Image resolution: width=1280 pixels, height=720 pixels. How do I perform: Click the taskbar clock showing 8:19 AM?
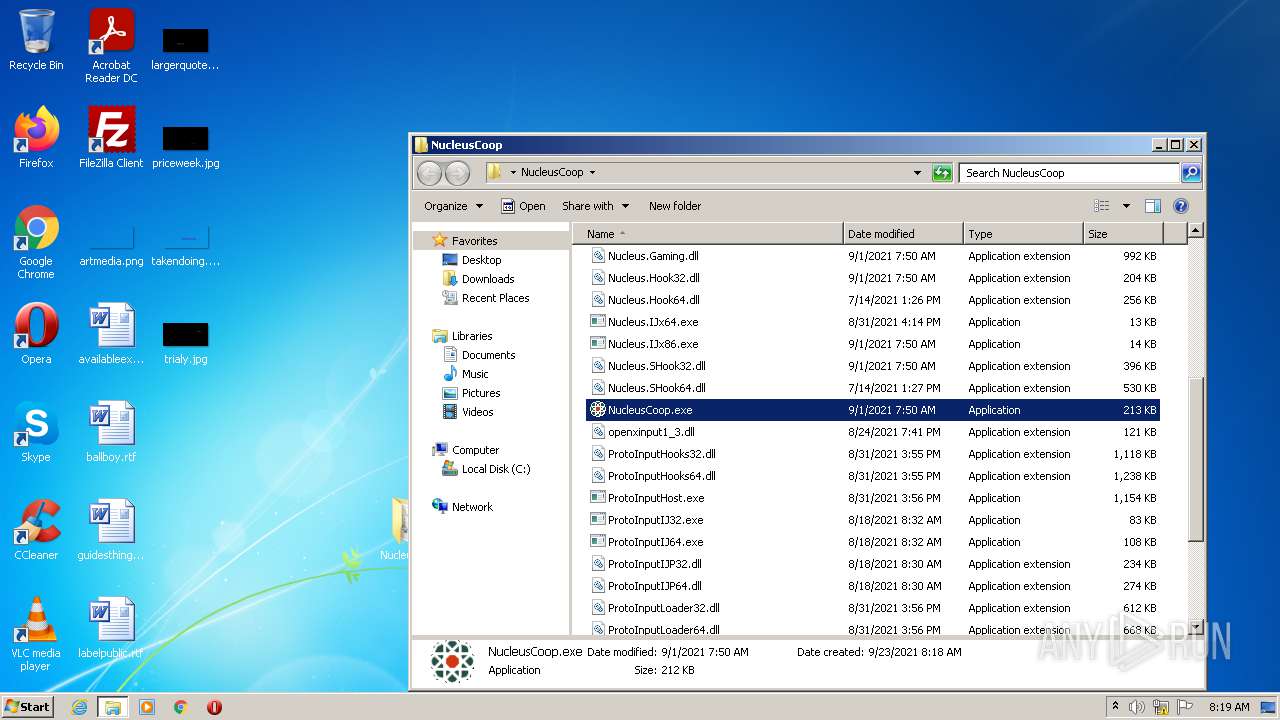1228,707
